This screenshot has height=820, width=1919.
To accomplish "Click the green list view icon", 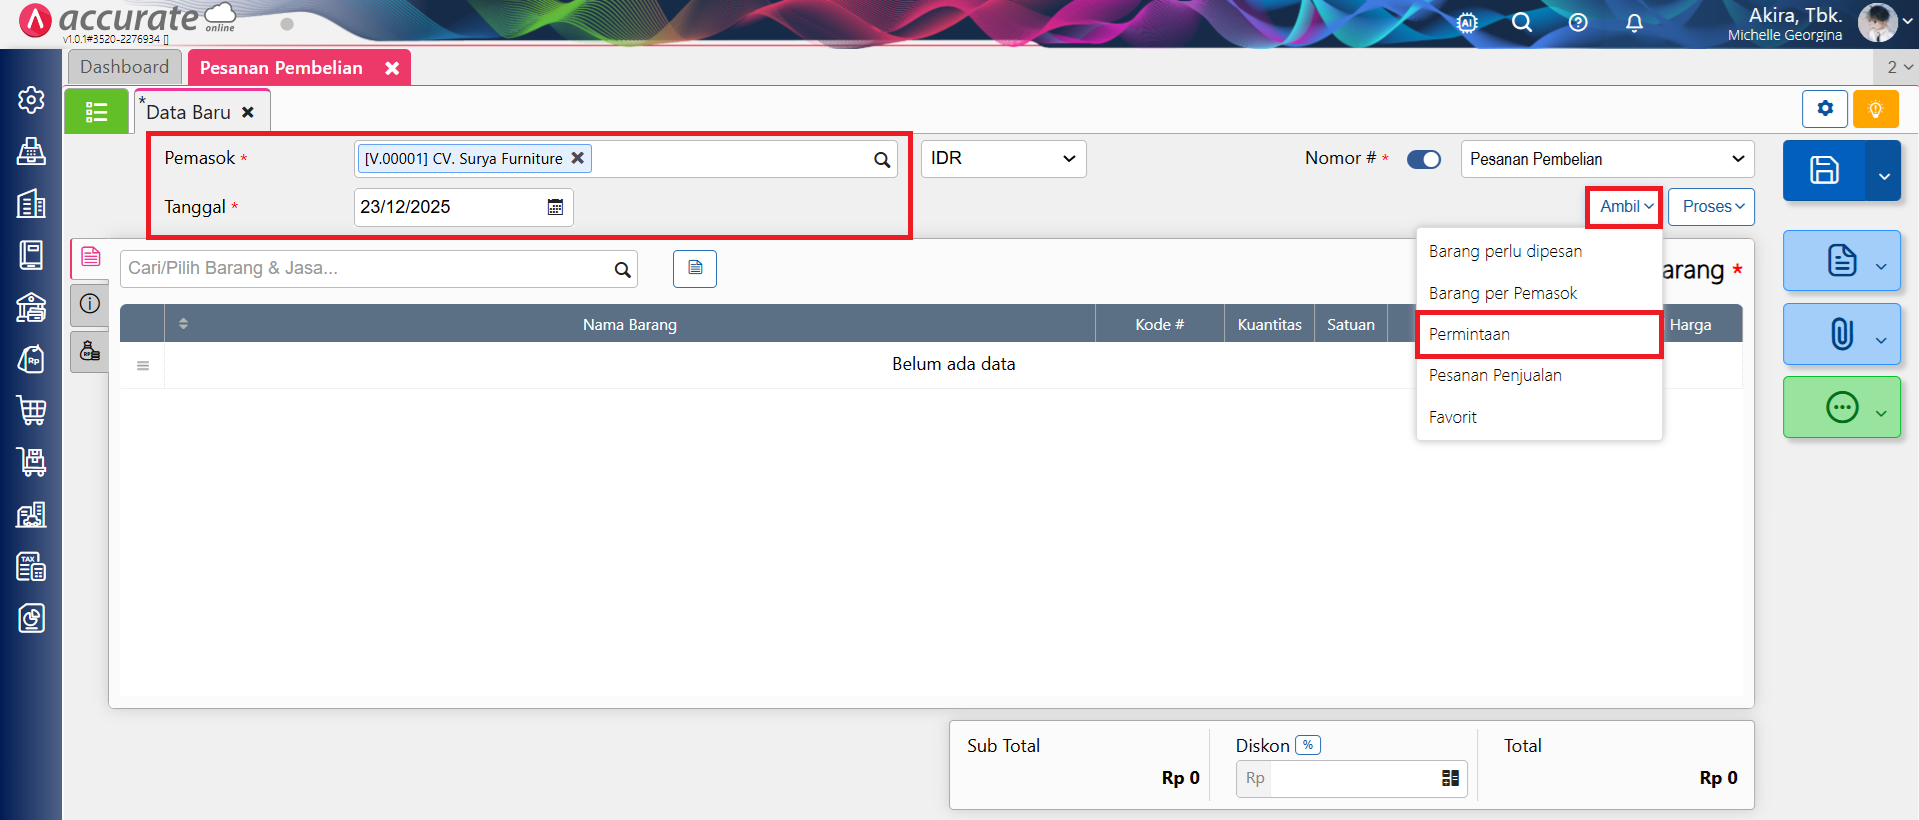I will click(x=96, y=112).
